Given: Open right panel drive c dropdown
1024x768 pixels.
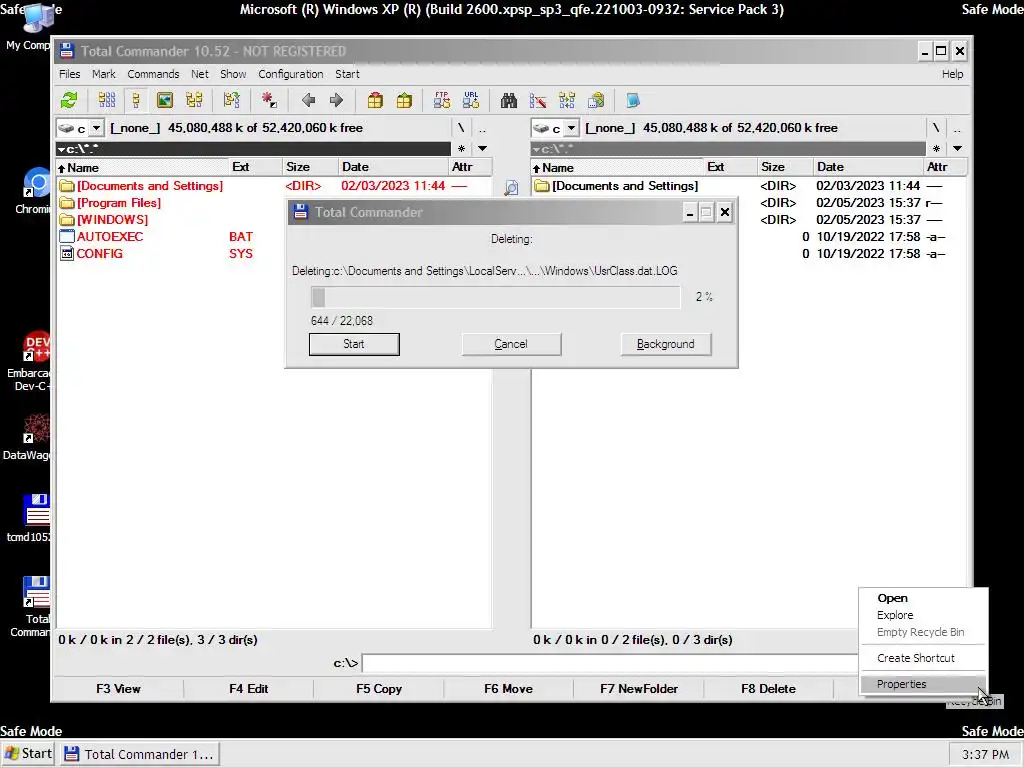Looking at the screenshot, I should [x=571, y=128].
